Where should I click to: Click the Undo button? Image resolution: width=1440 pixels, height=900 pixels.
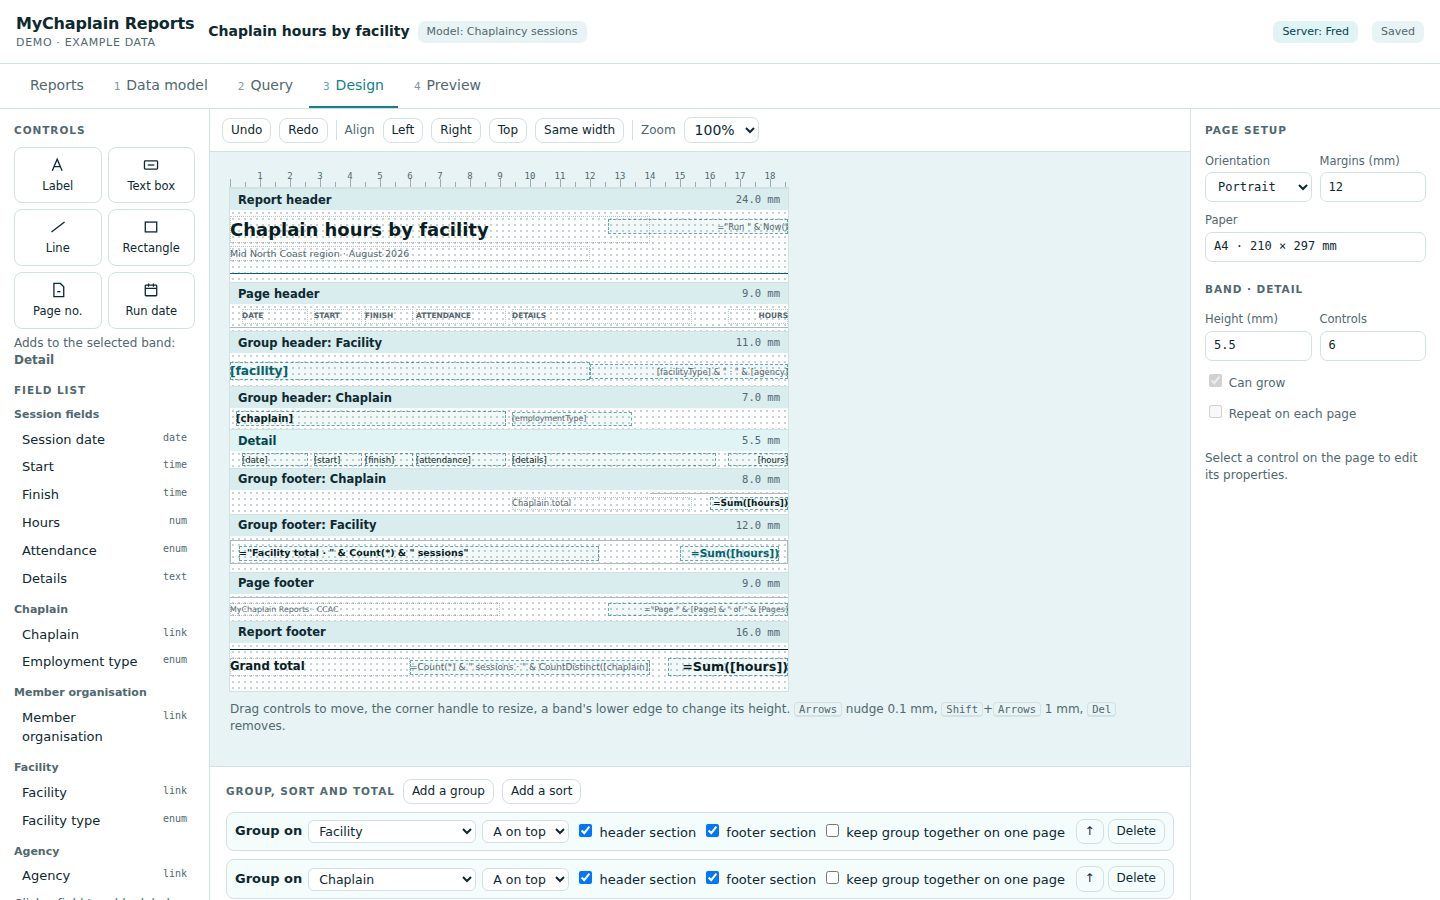[x=246, y=130]
